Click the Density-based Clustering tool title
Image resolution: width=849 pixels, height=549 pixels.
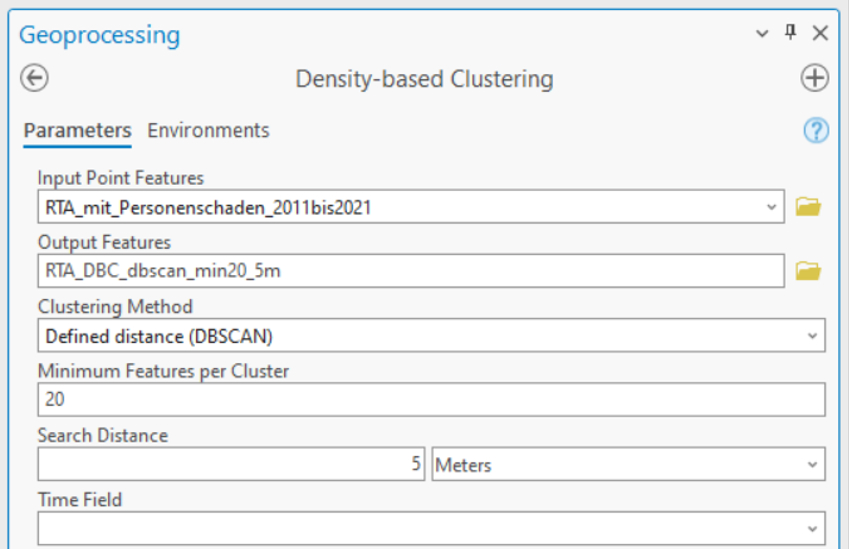(424, 79)
